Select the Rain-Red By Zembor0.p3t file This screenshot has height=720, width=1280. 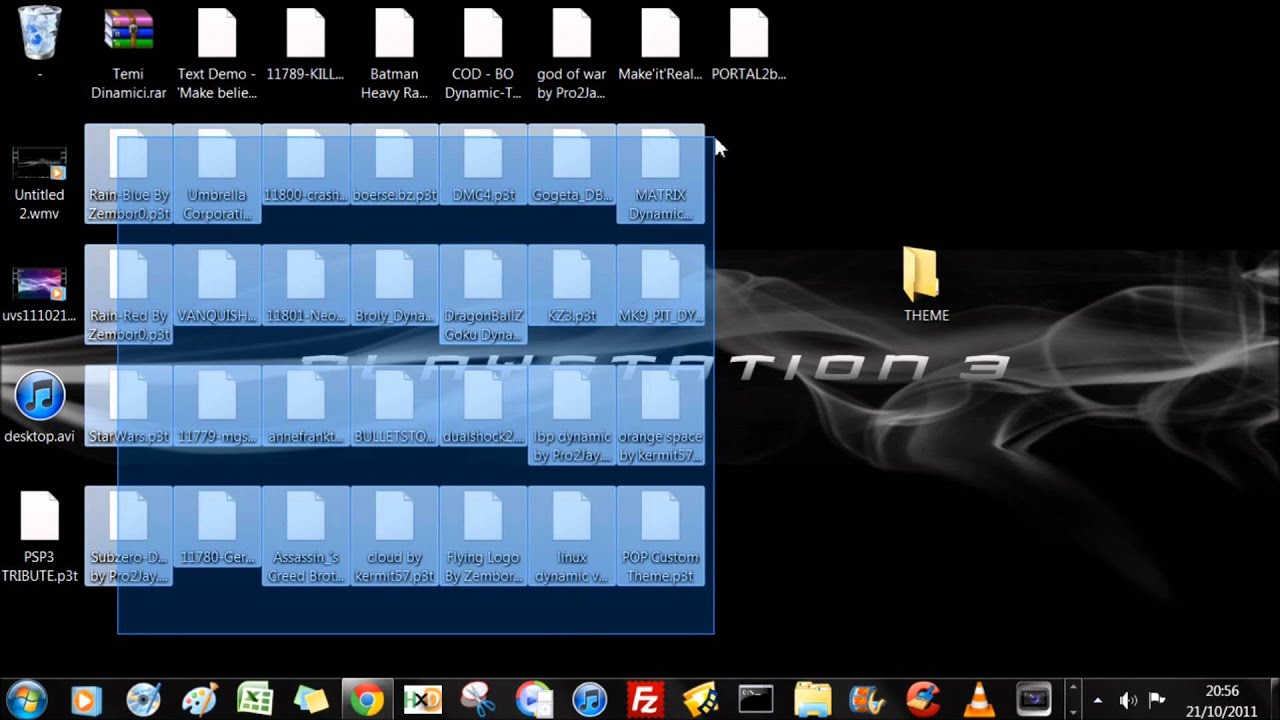[x=129, y=295]
